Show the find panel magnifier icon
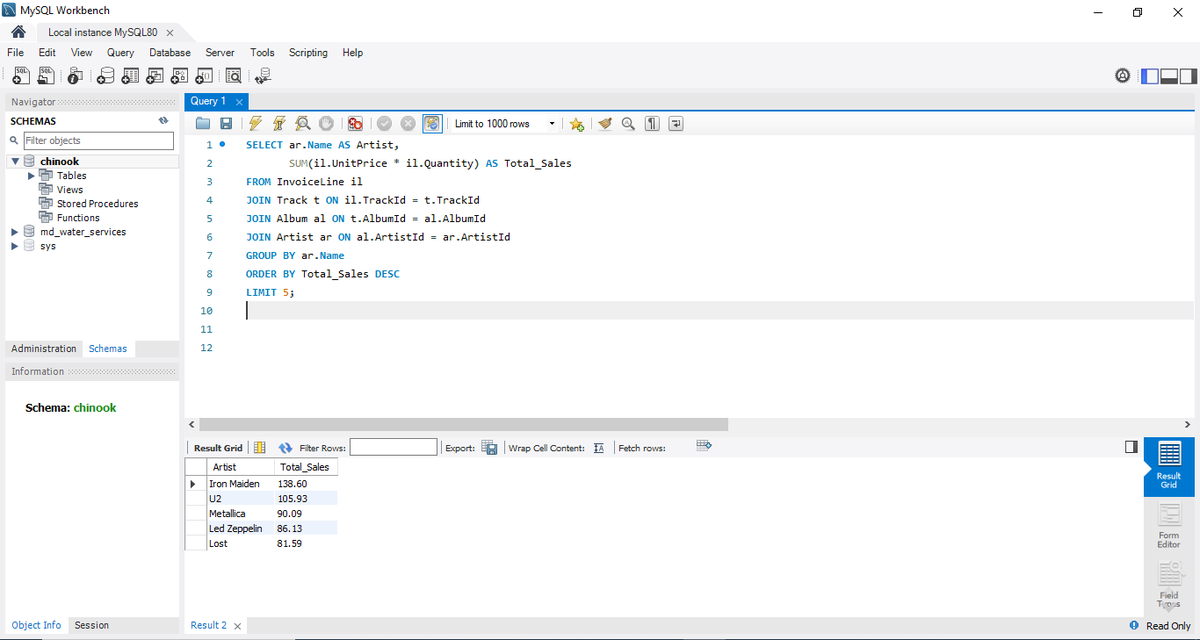 628,124
